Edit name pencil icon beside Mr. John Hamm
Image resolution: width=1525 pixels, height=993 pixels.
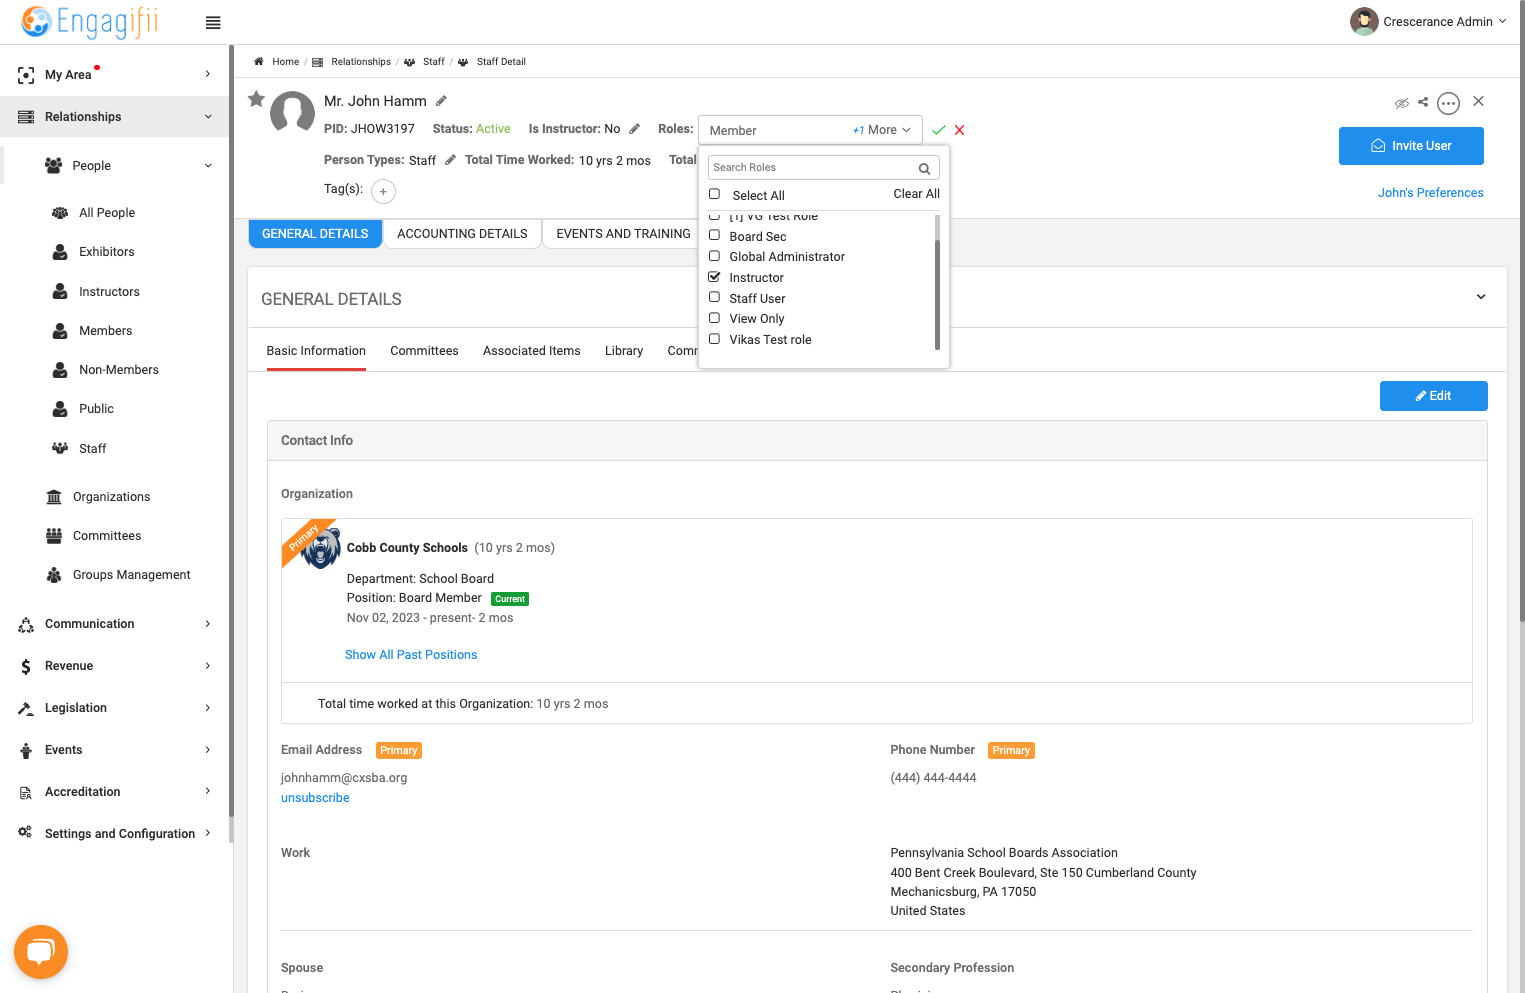tap(441, 101)
